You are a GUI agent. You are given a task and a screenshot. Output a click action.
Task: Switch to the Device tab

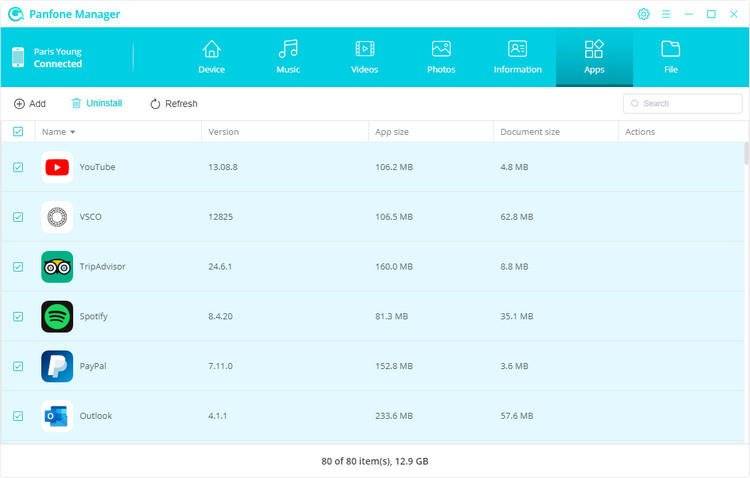tap(211, 57)
